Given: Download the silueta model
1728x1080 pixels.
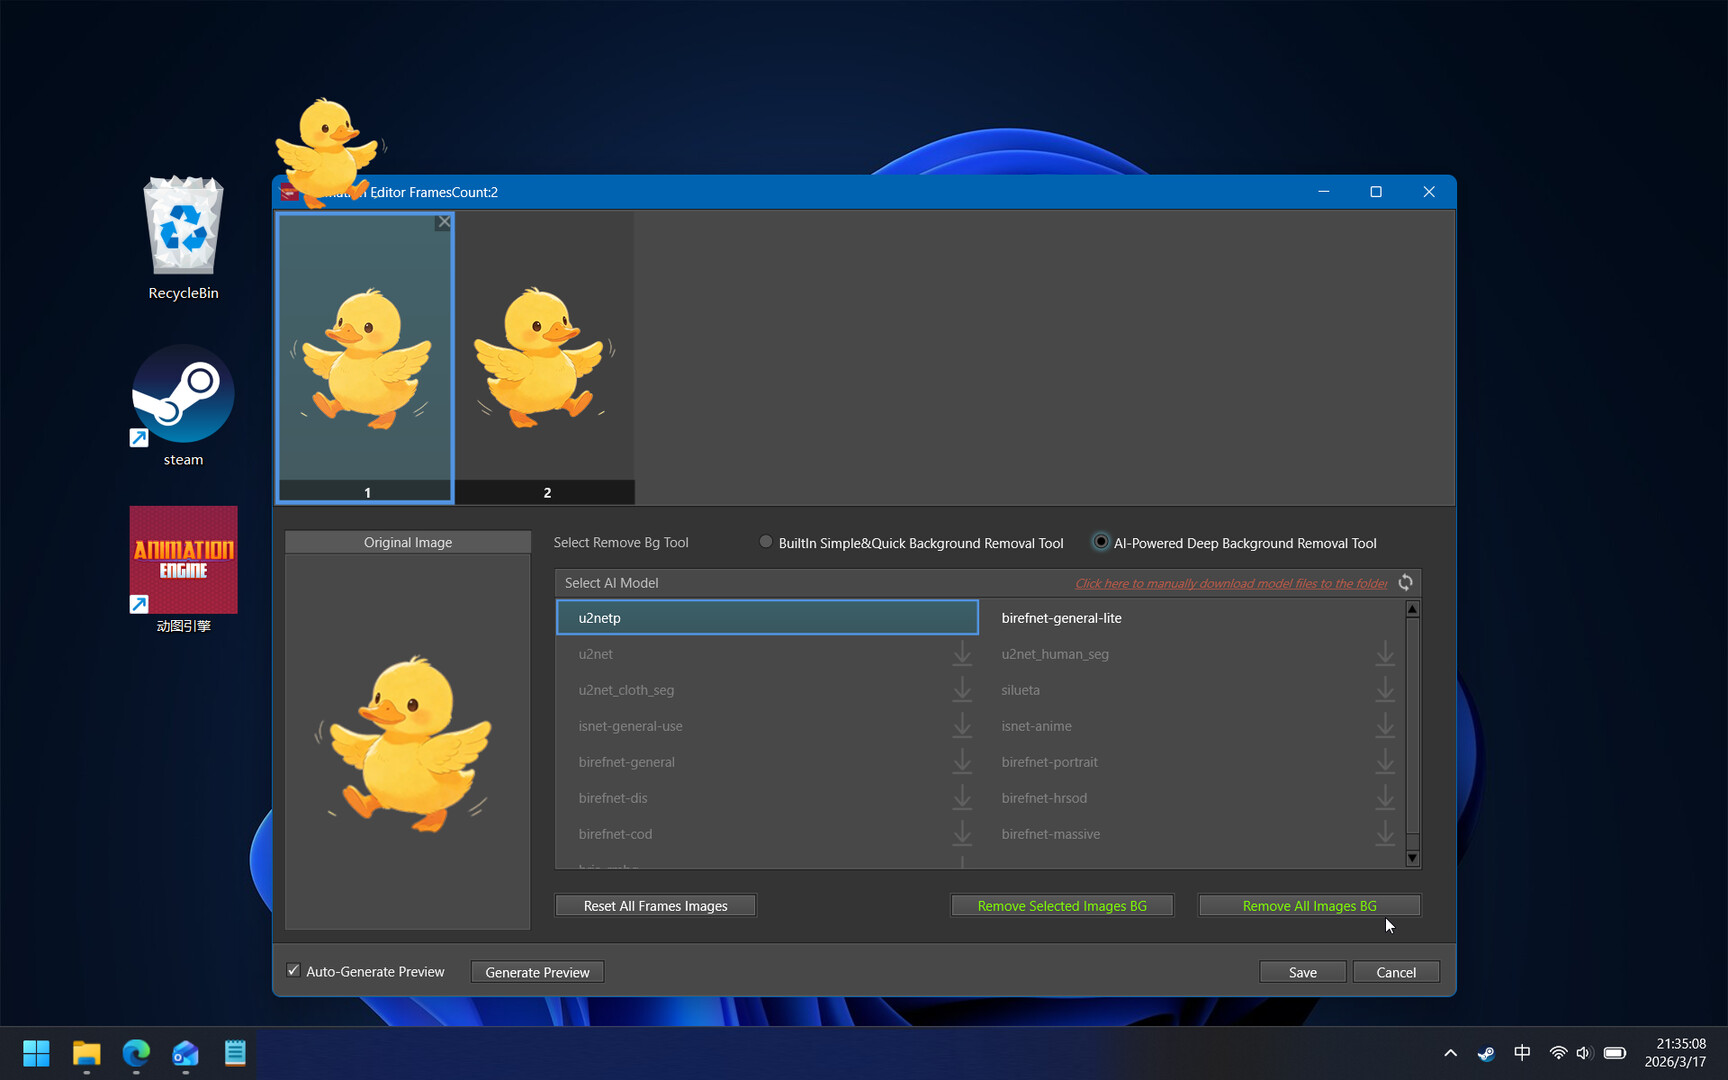Looking at the screenshot, I should (1385, 689).
